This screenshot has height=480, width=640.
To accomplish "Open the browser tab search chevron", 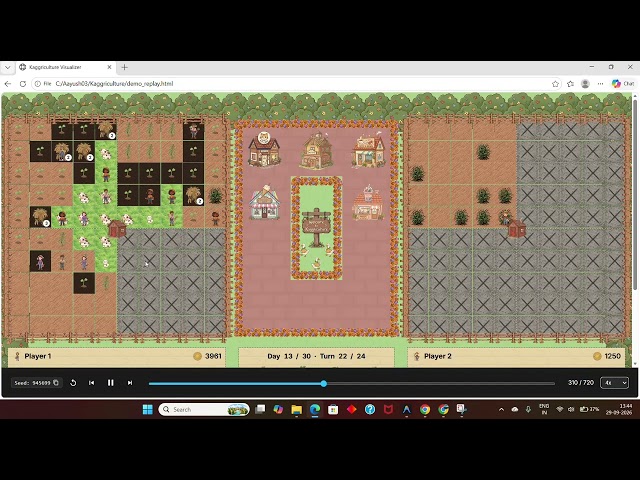I will click(x=8, y=67).
